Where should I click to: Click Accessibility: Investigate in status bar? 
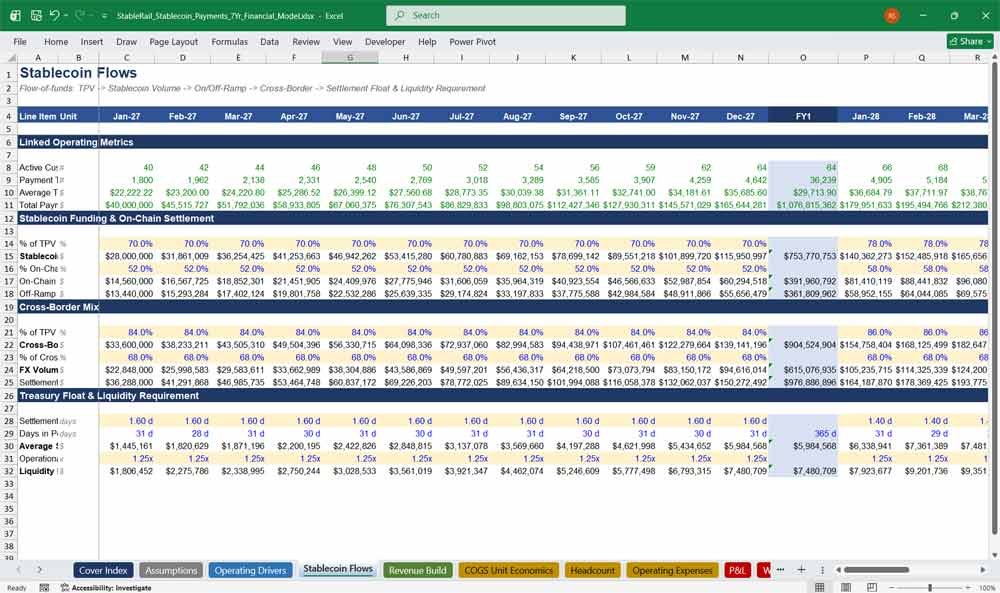pos(106,587)
